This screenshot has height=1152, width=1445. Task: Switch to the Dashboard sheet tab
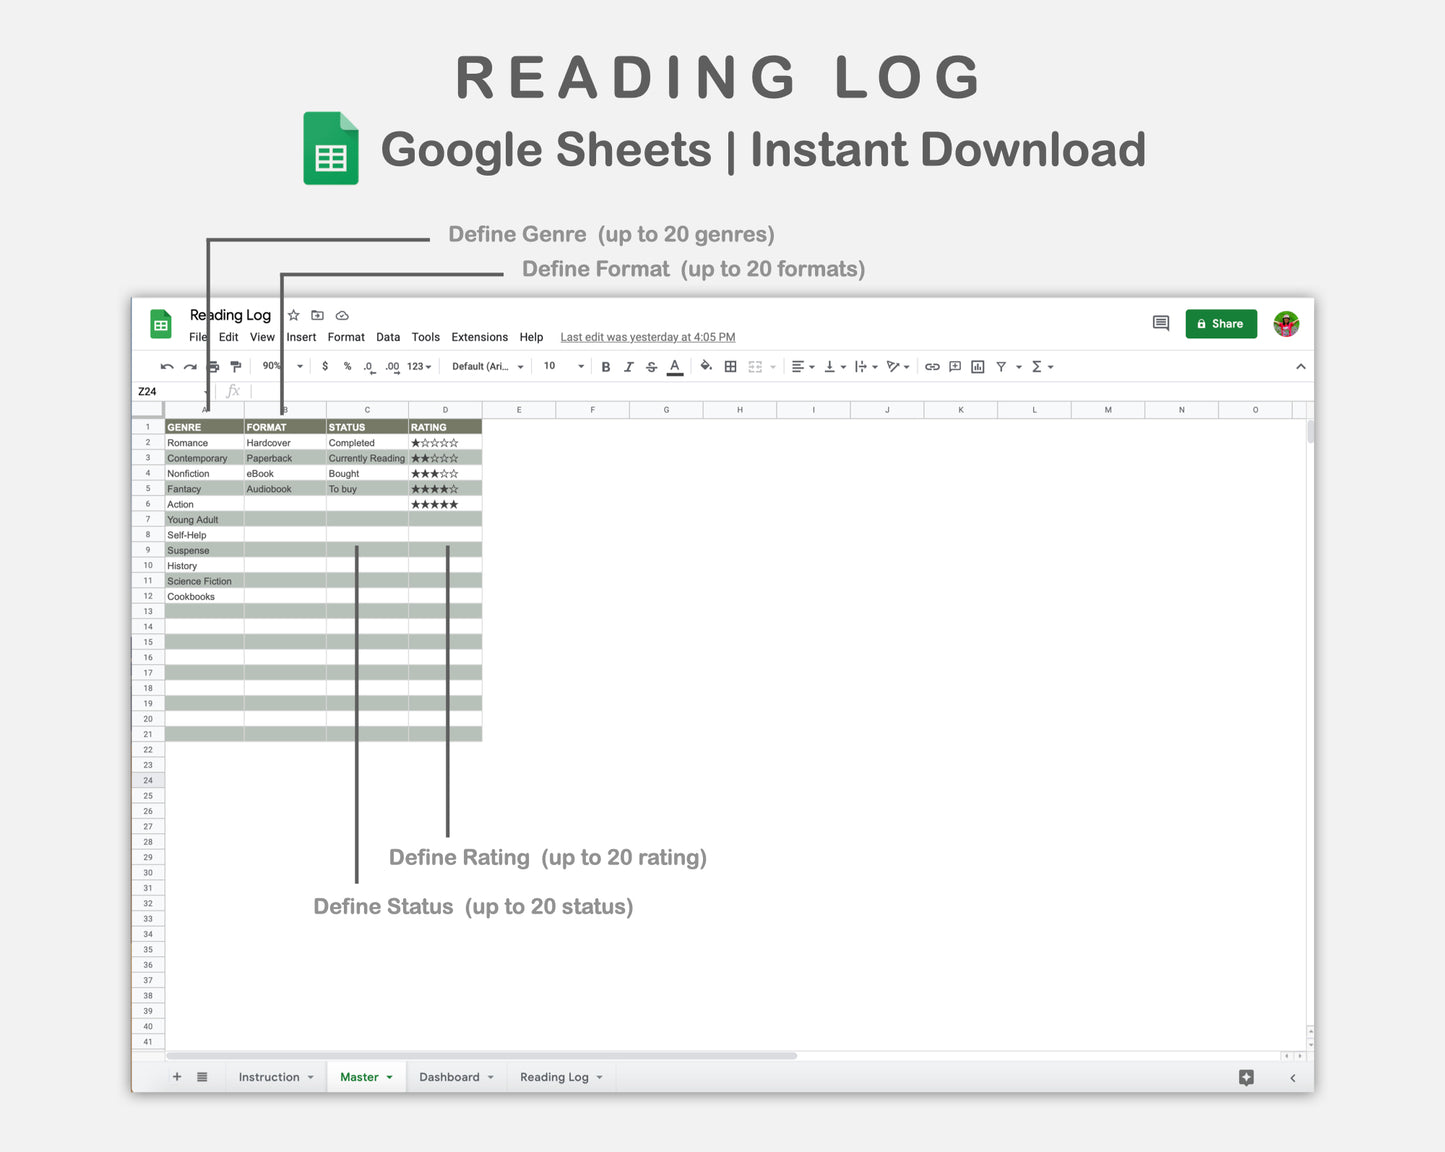tap(450, 1077)
